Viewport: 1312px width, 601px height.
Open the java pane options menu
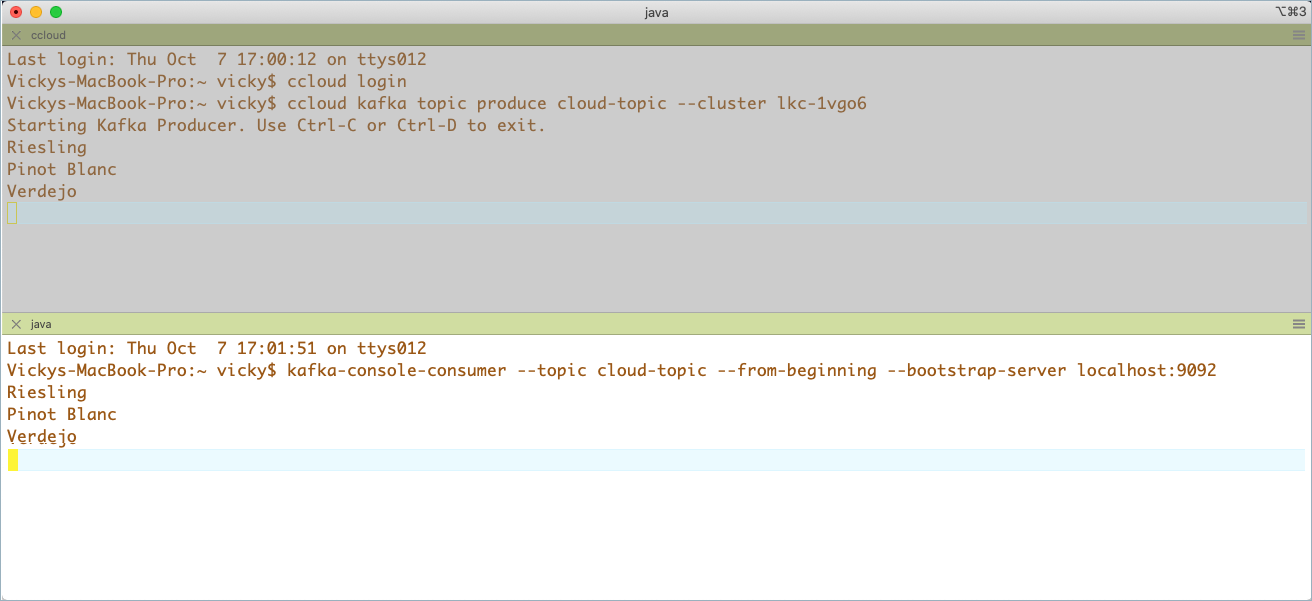click(1297, 323)
